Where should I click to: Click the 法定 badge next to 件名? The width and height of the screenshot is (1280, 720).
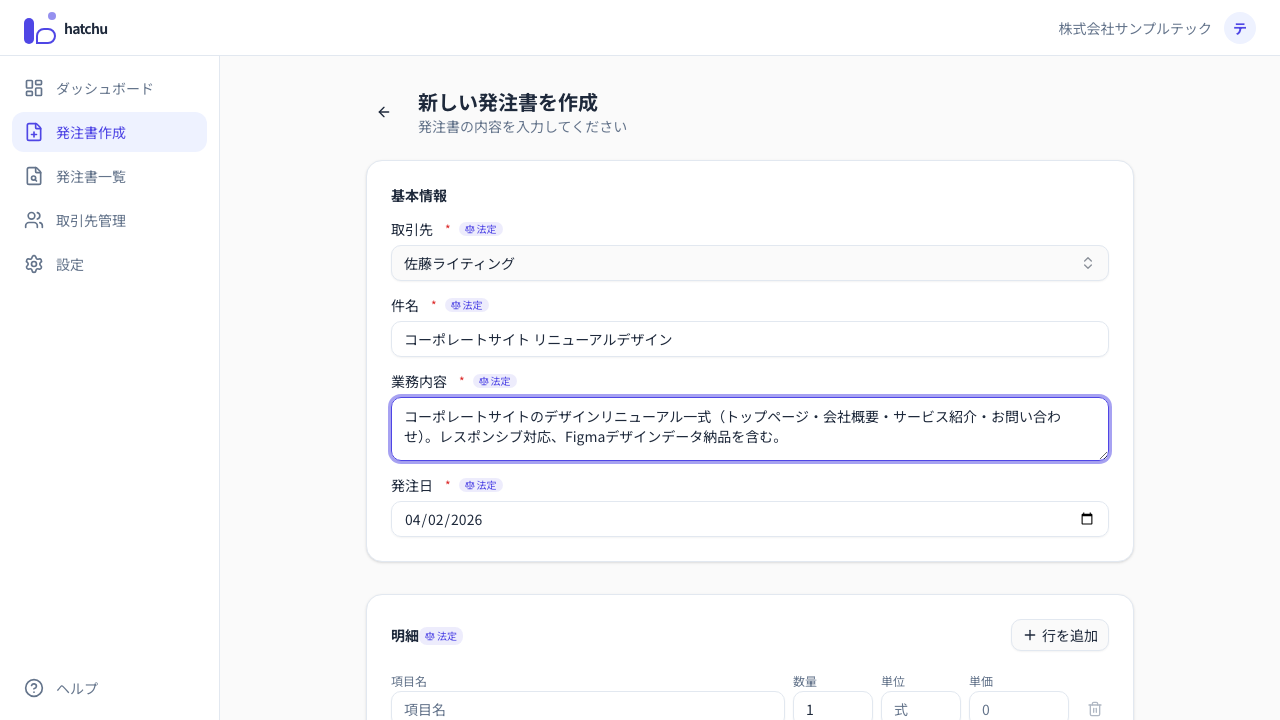pyautogui.click(x=467, y=305)
